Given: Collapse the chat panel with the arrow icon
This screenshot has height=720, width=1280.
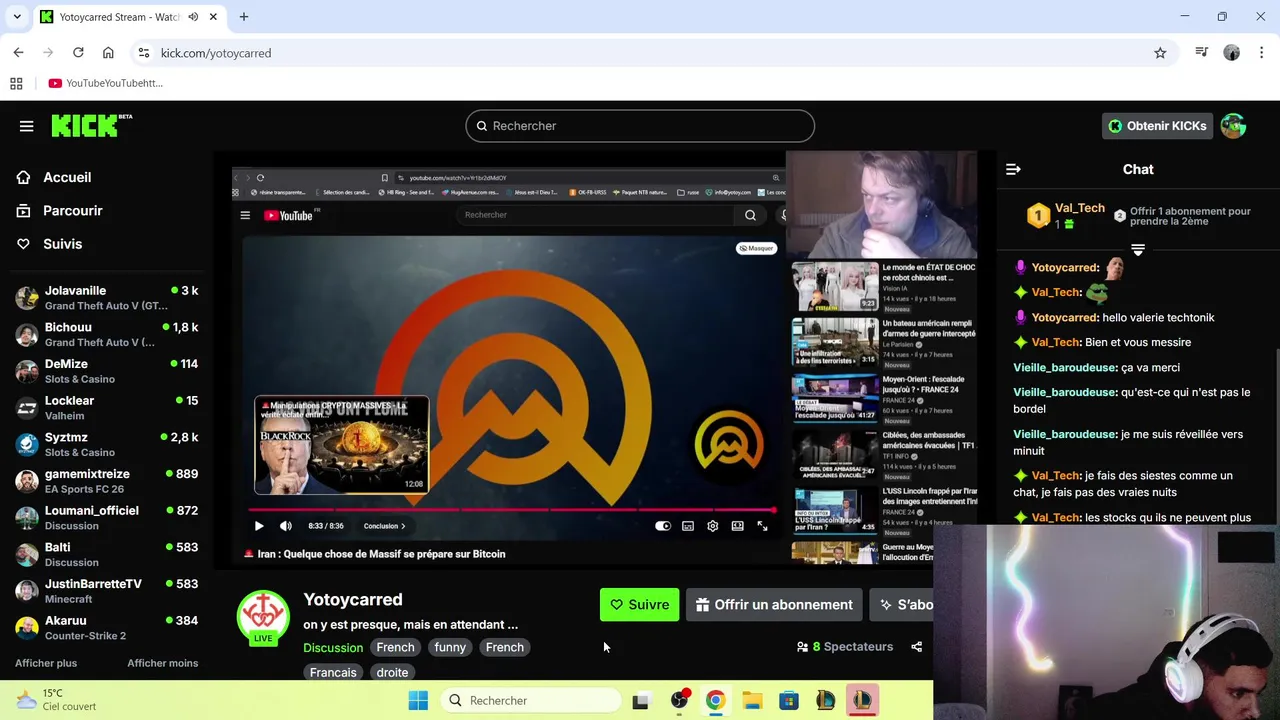Looking at the screenshot, I should [1013, 170].
